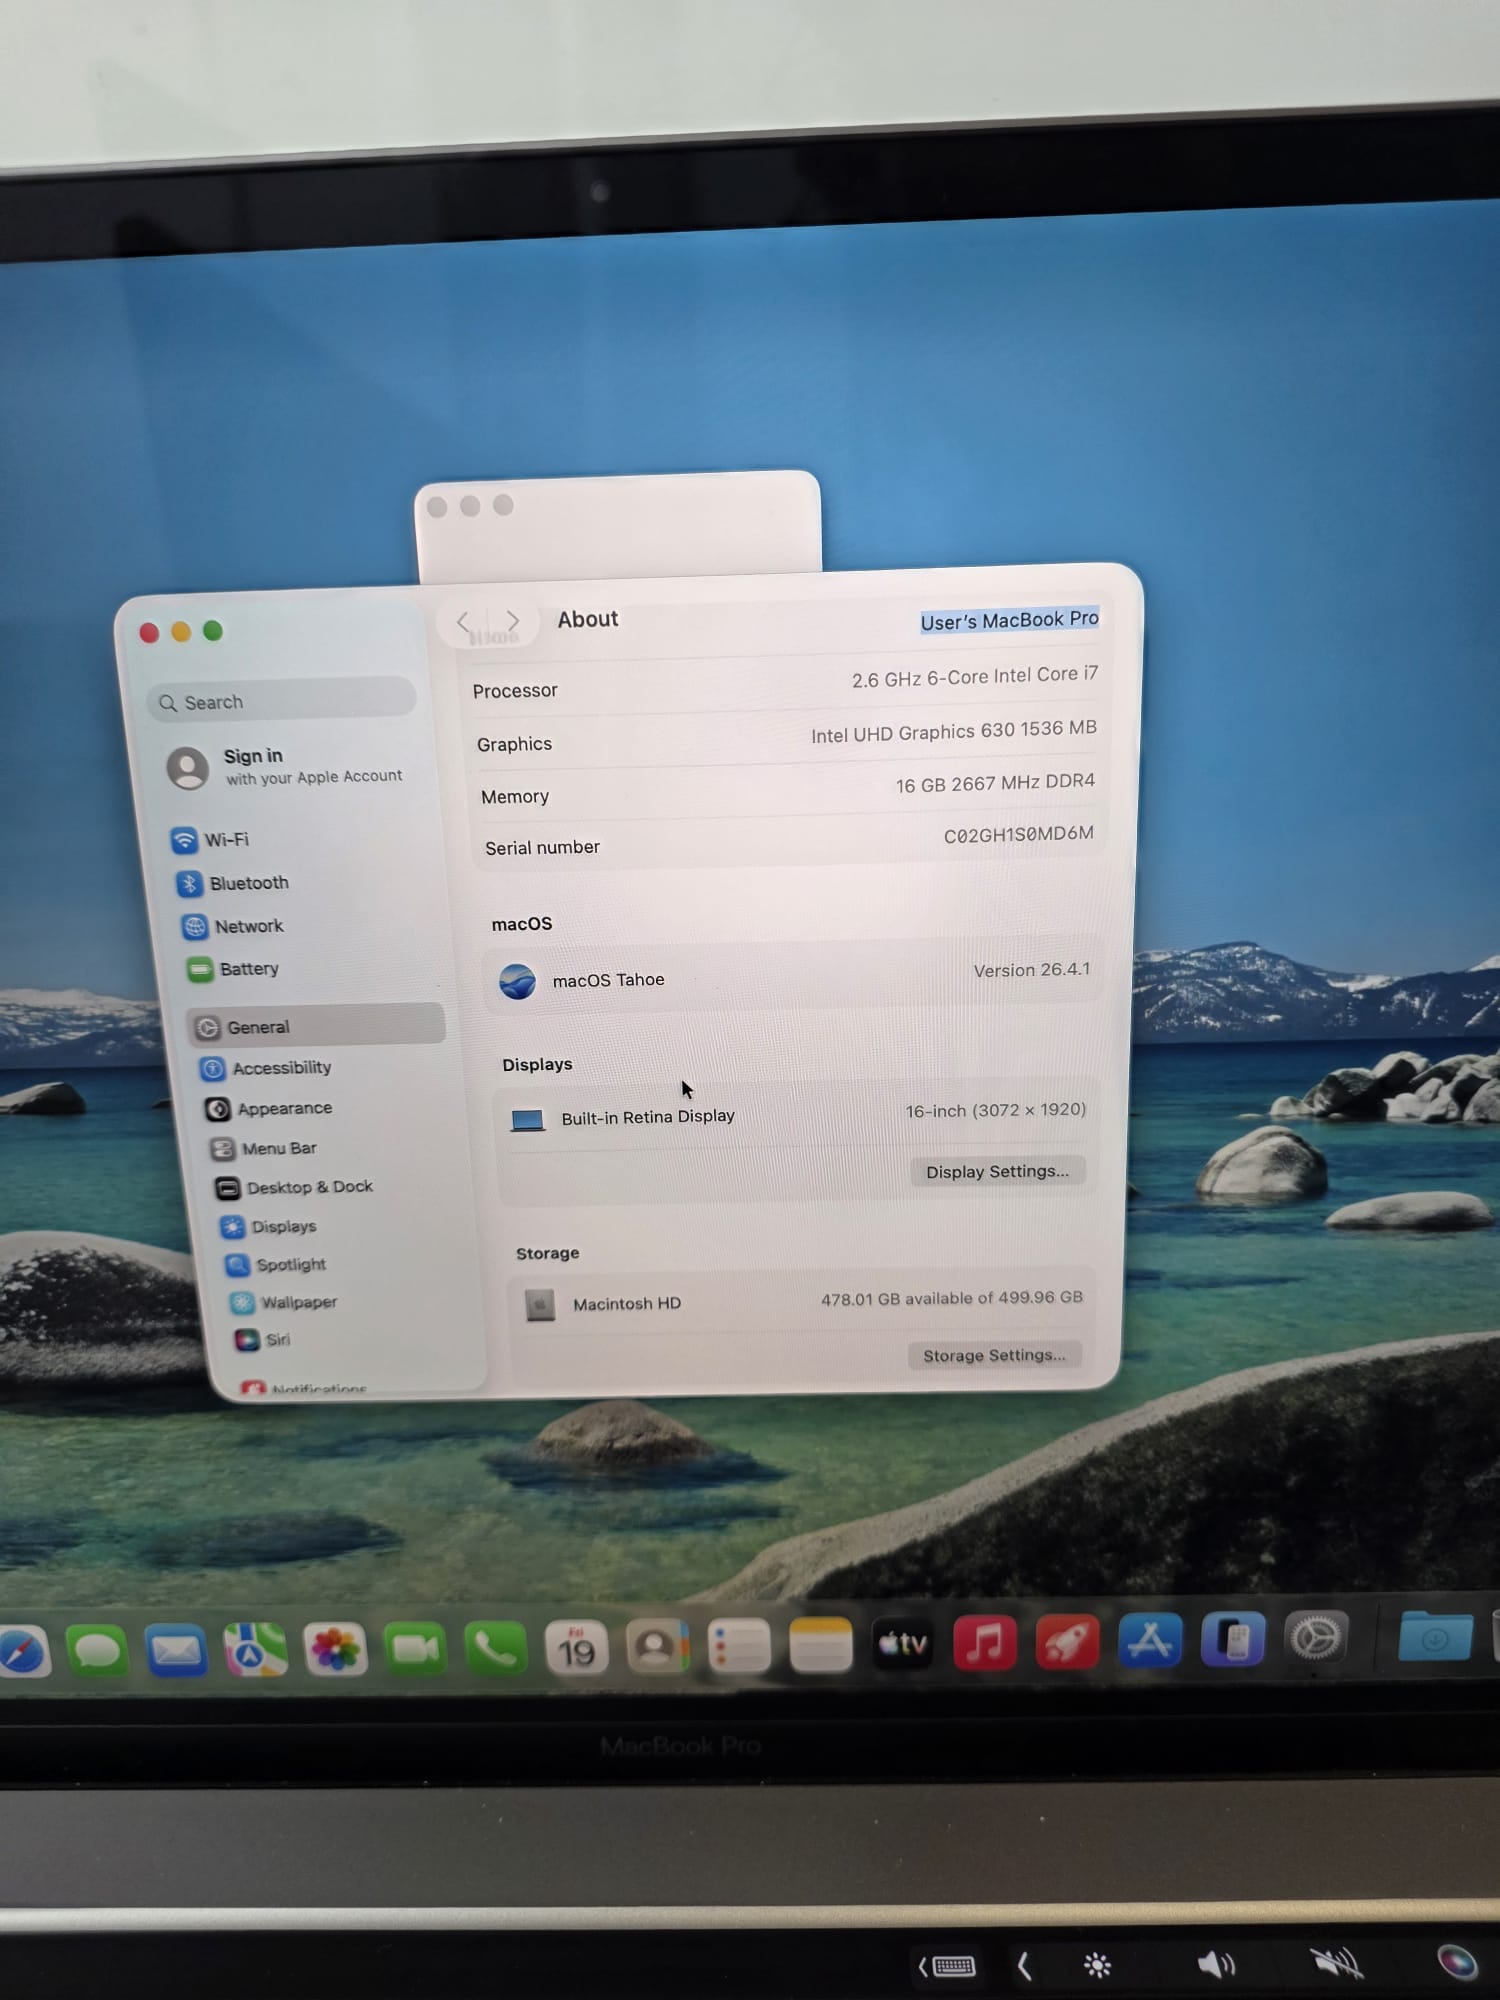Minimize System Settings with the yellow button
1500x2000 pixels.
(x=181, y=632)
